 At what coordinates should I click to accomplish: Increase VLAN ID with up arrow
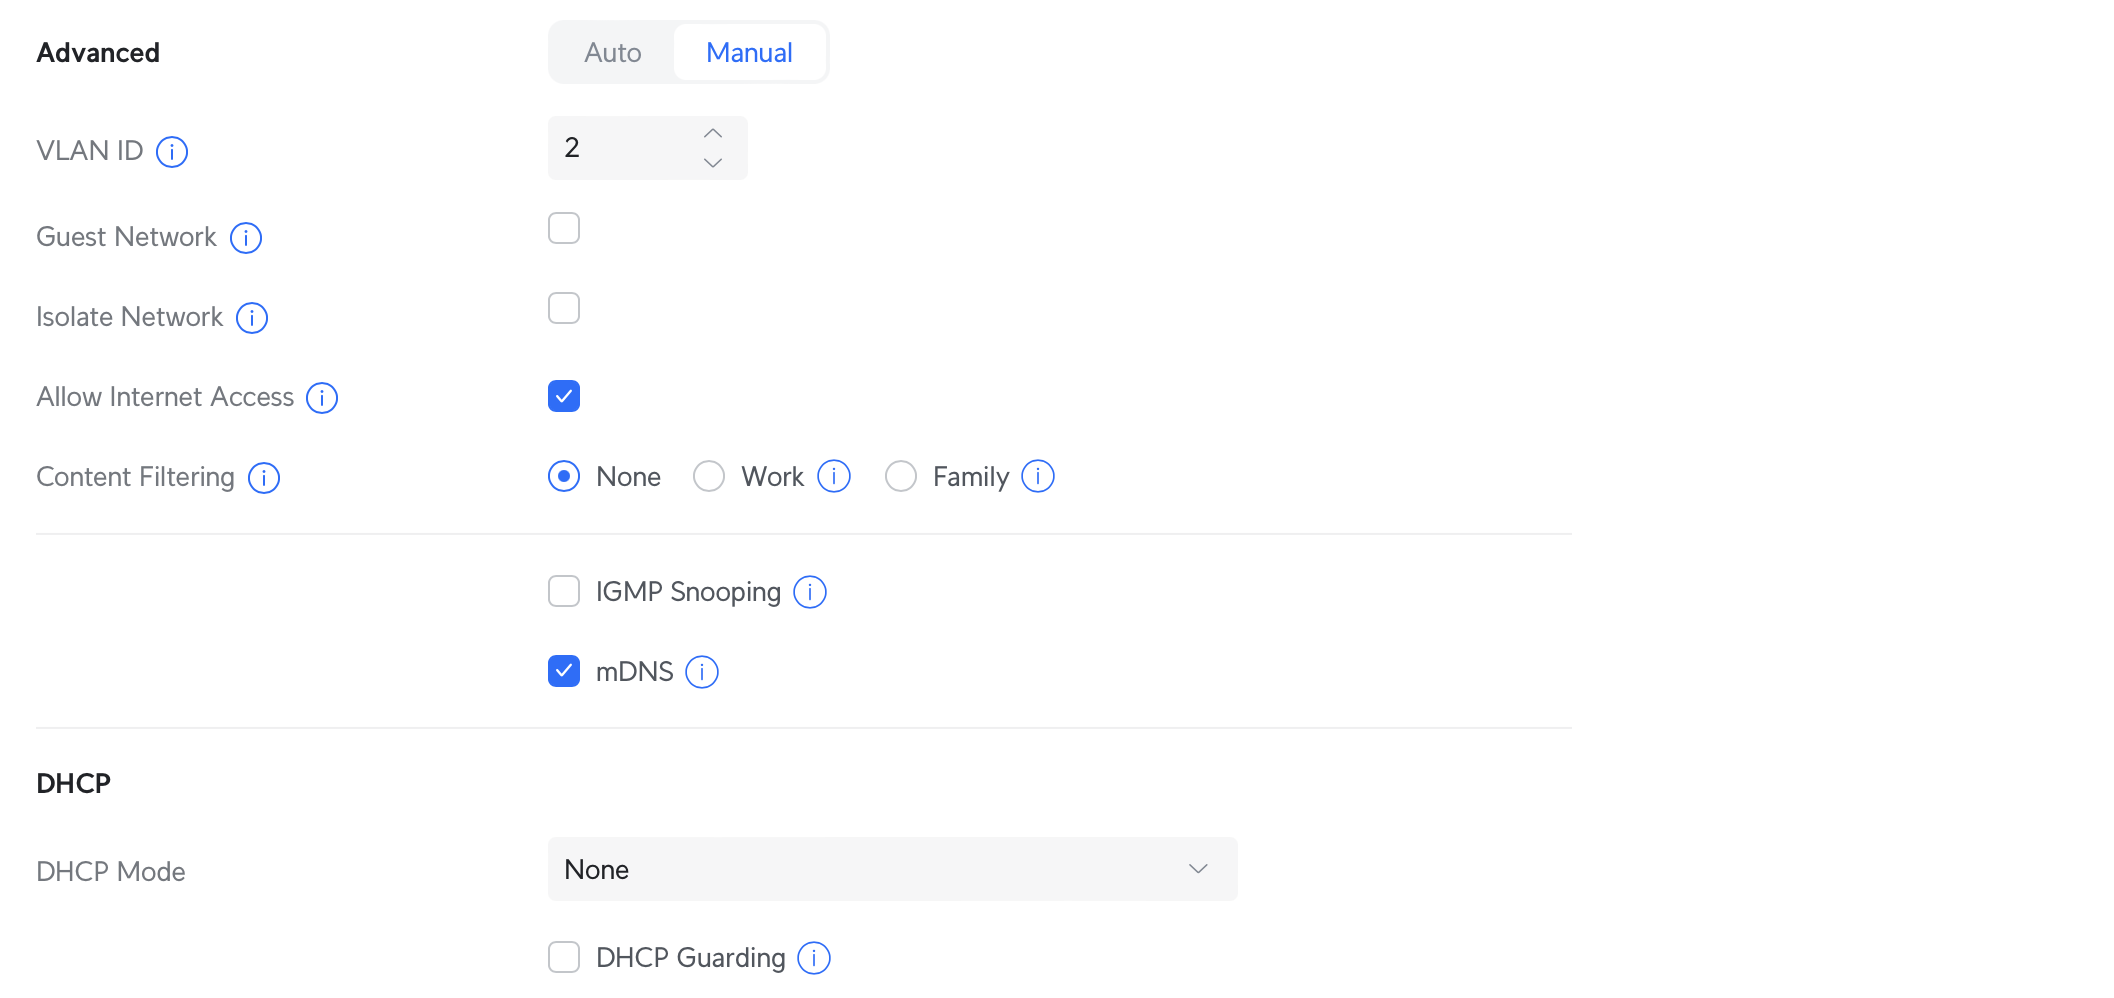(x=713, y=134)
